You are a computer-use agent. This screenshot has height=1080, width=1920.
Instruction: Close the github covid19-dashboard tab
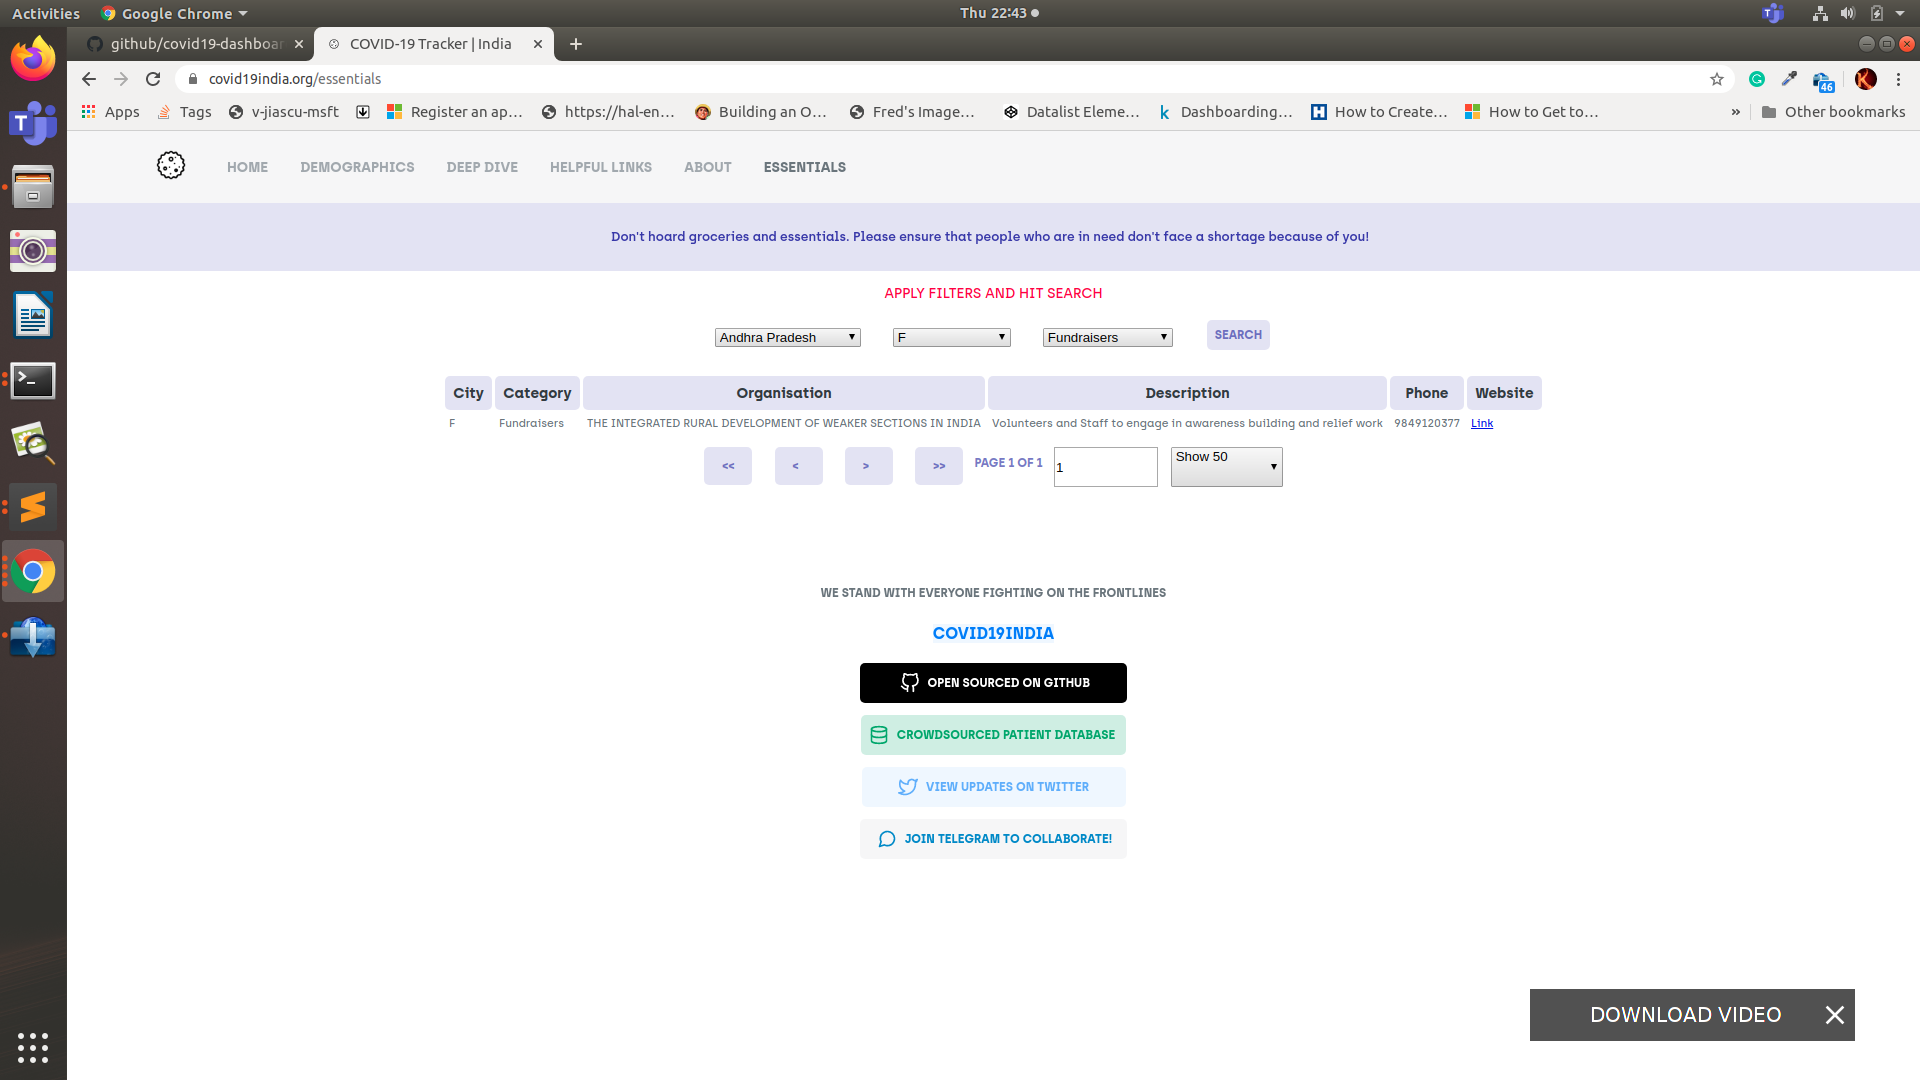[299, 44]
